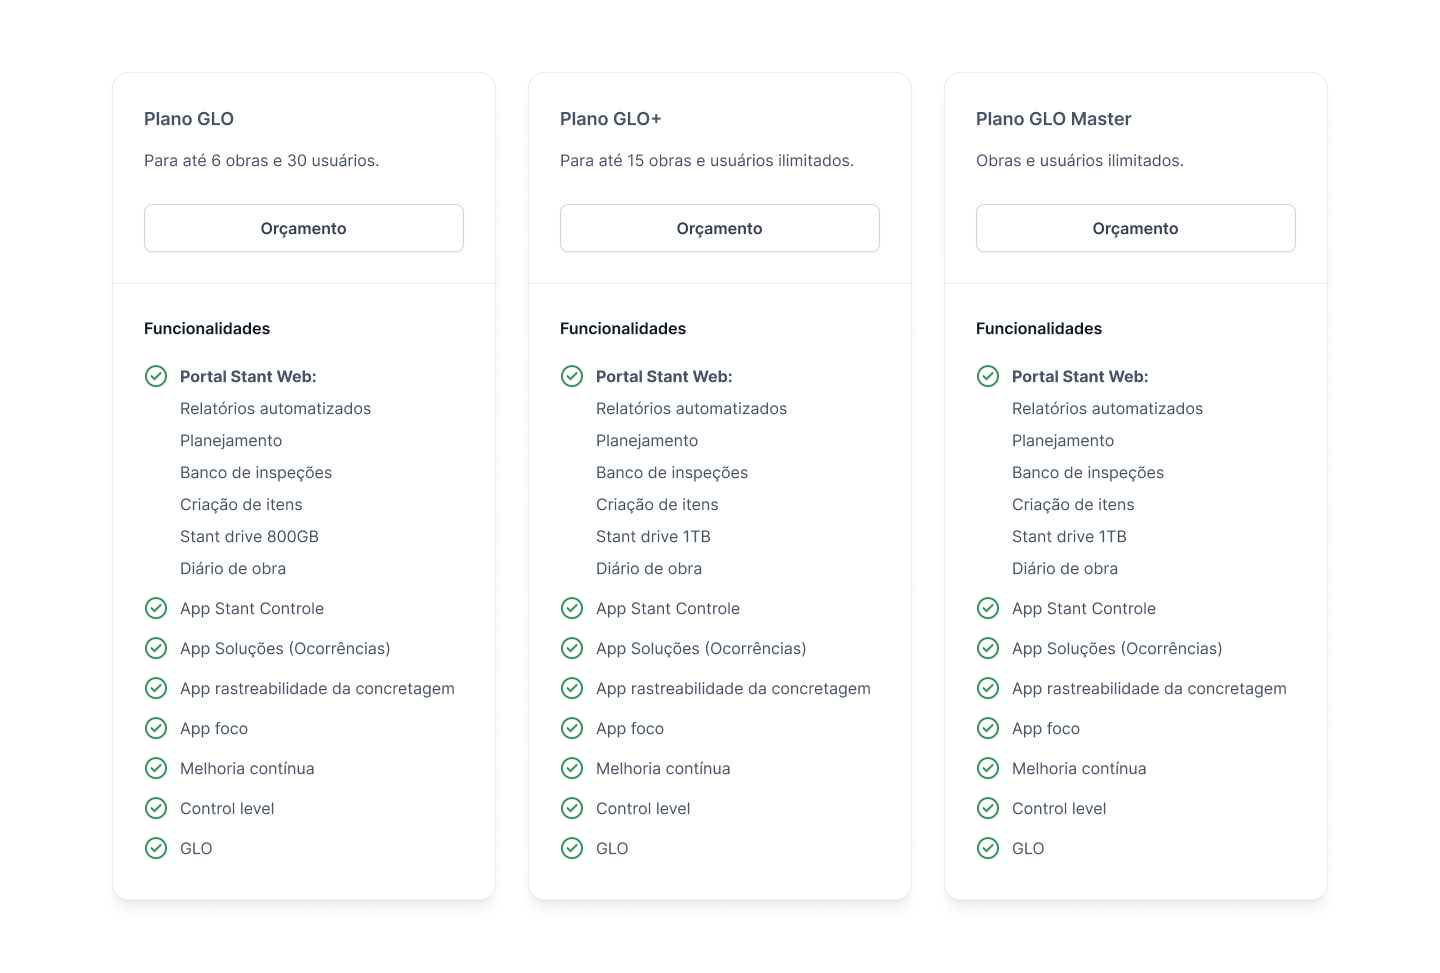Click check icon next to Melhoria contínua in Plano GLO+
This screenshot has width=1440, height=973.
click(x=572, y=768)
